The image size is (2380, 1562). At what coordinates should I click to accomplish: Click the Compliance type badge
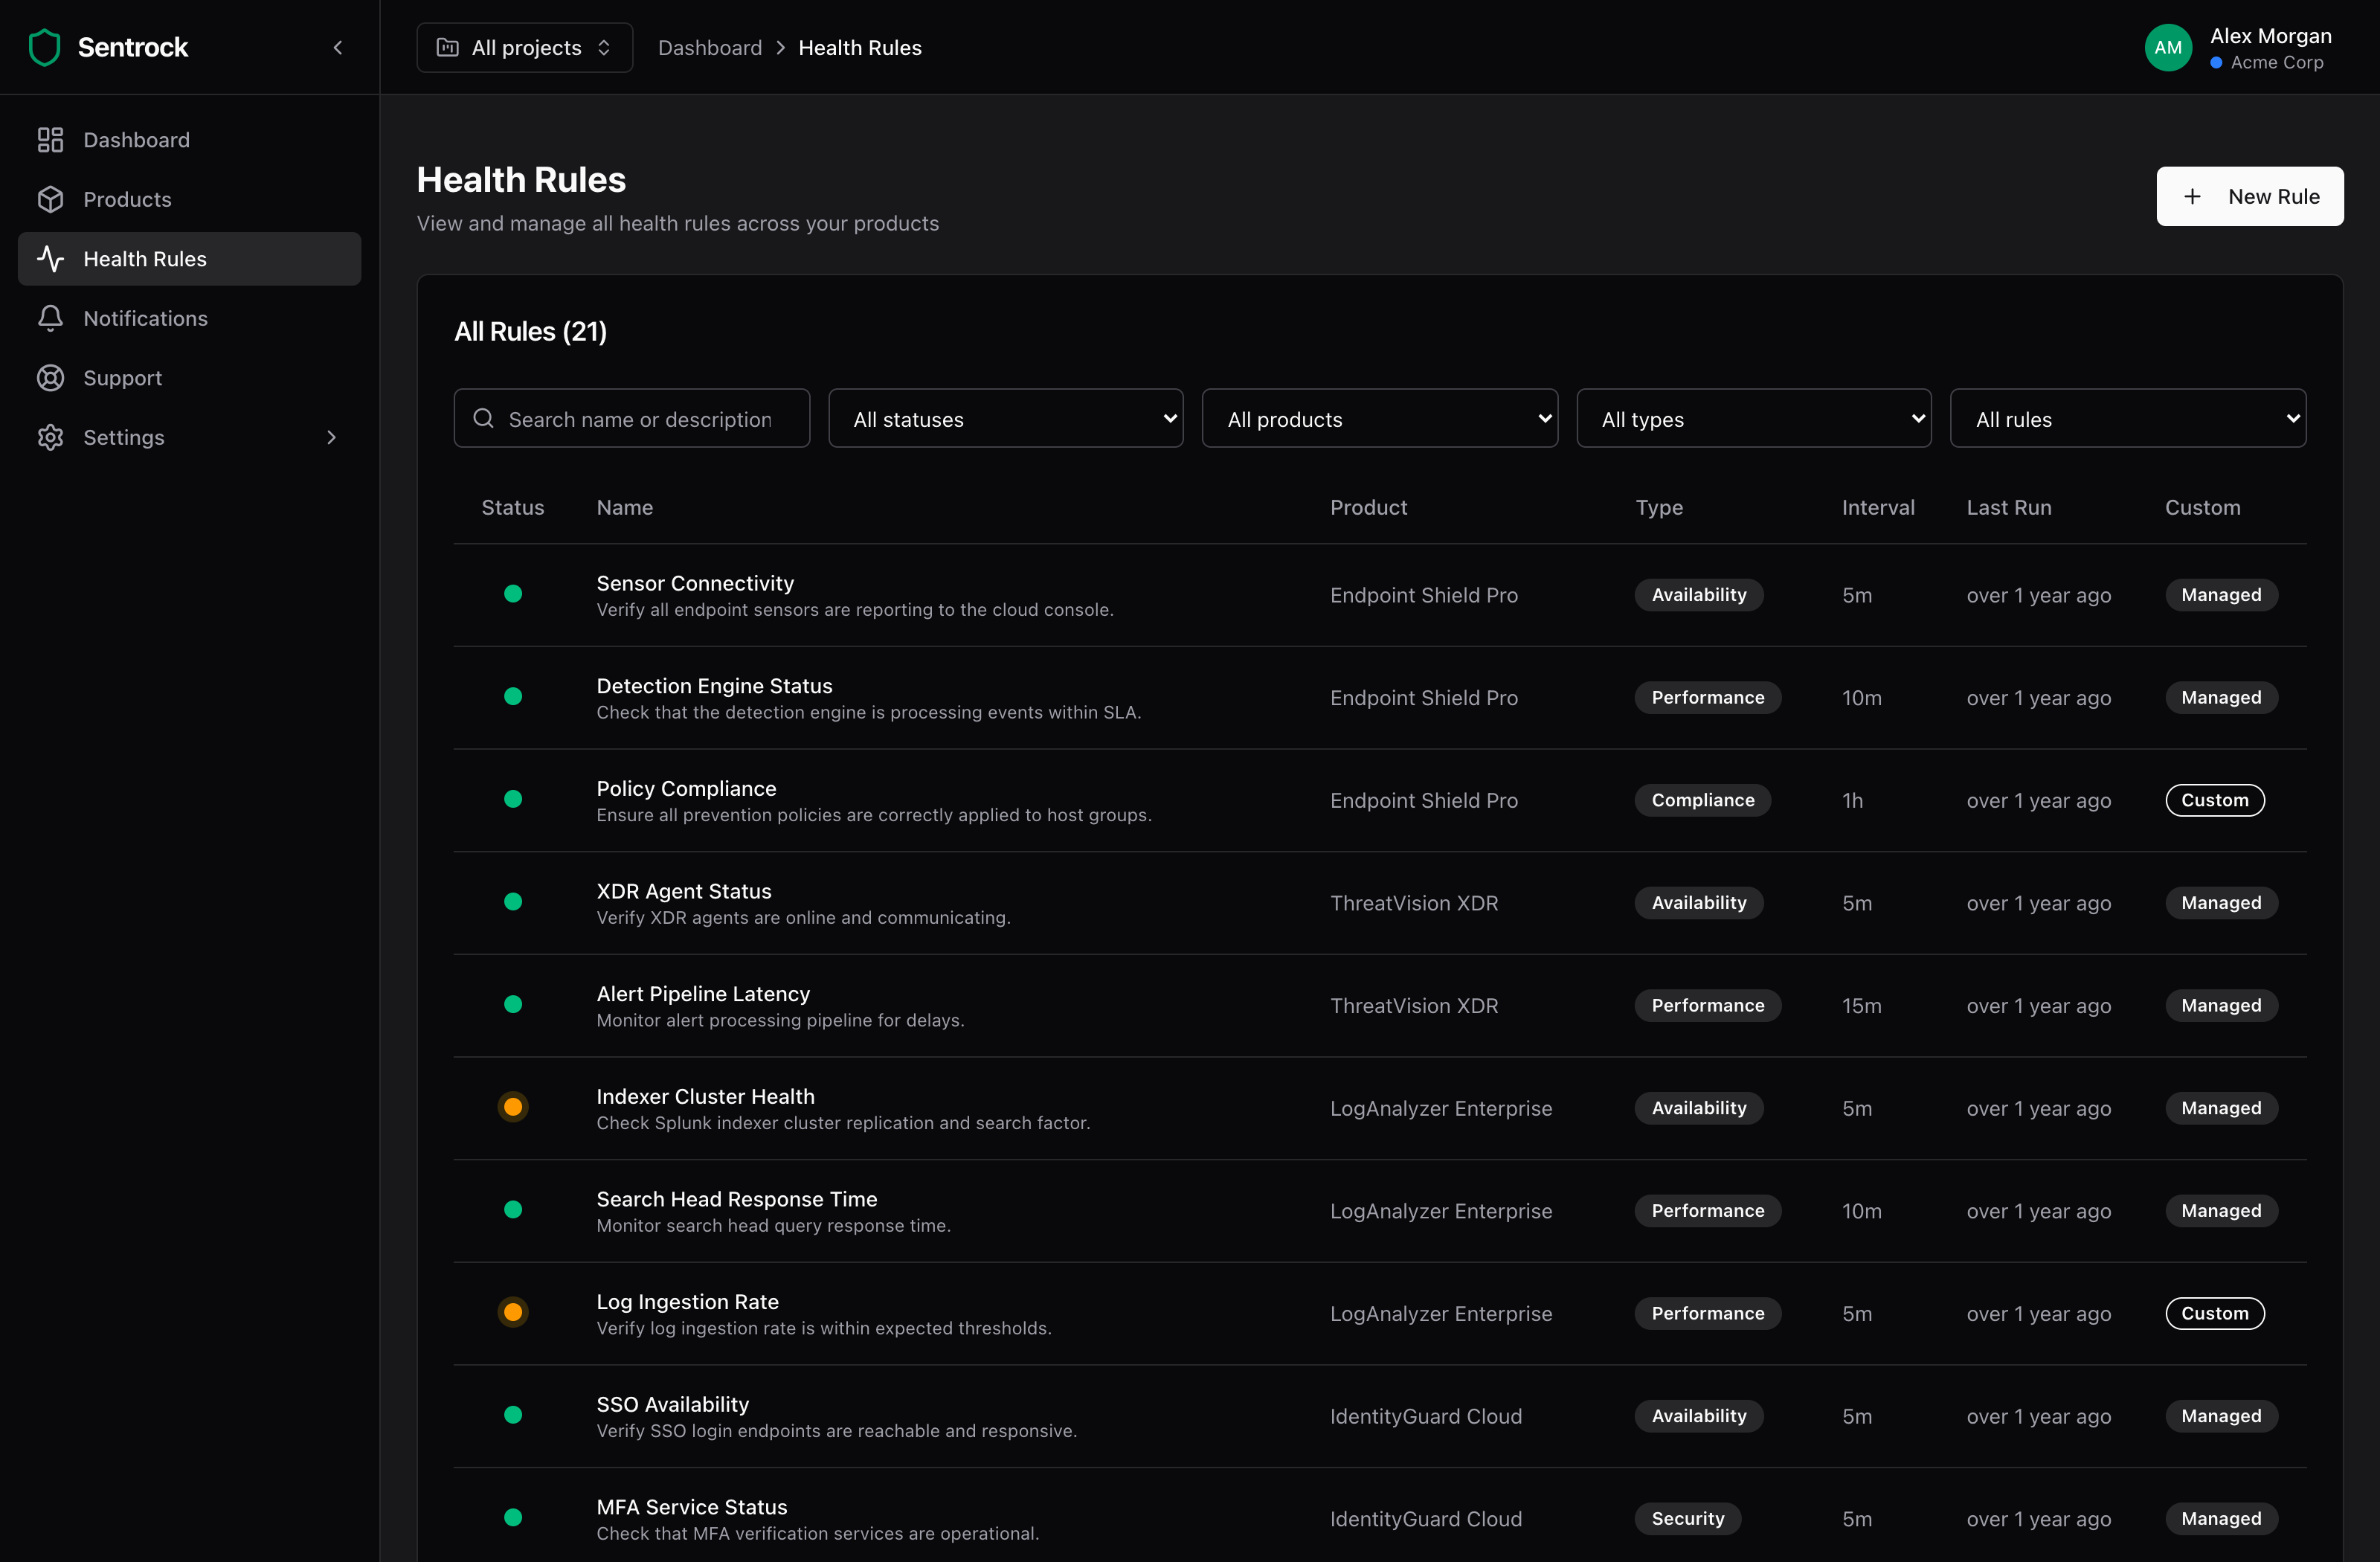[1702, 800]
